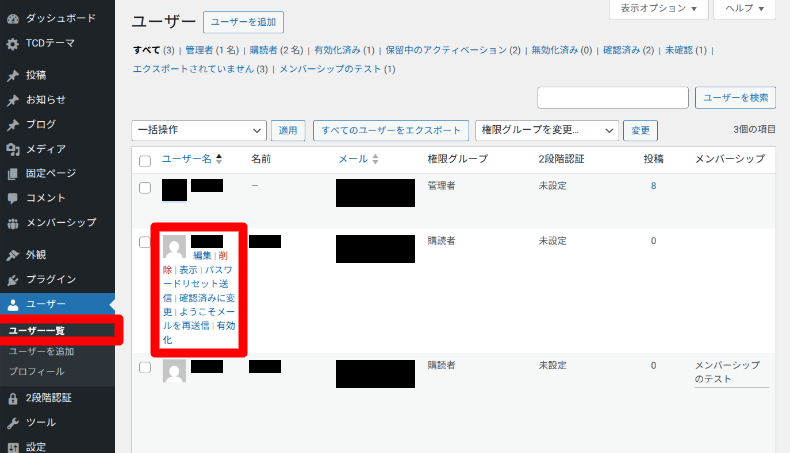The image size is (790, 453).
Task: Sort by メール using the arrow icon
Action: pyautogui.click(x=375, y=159)
